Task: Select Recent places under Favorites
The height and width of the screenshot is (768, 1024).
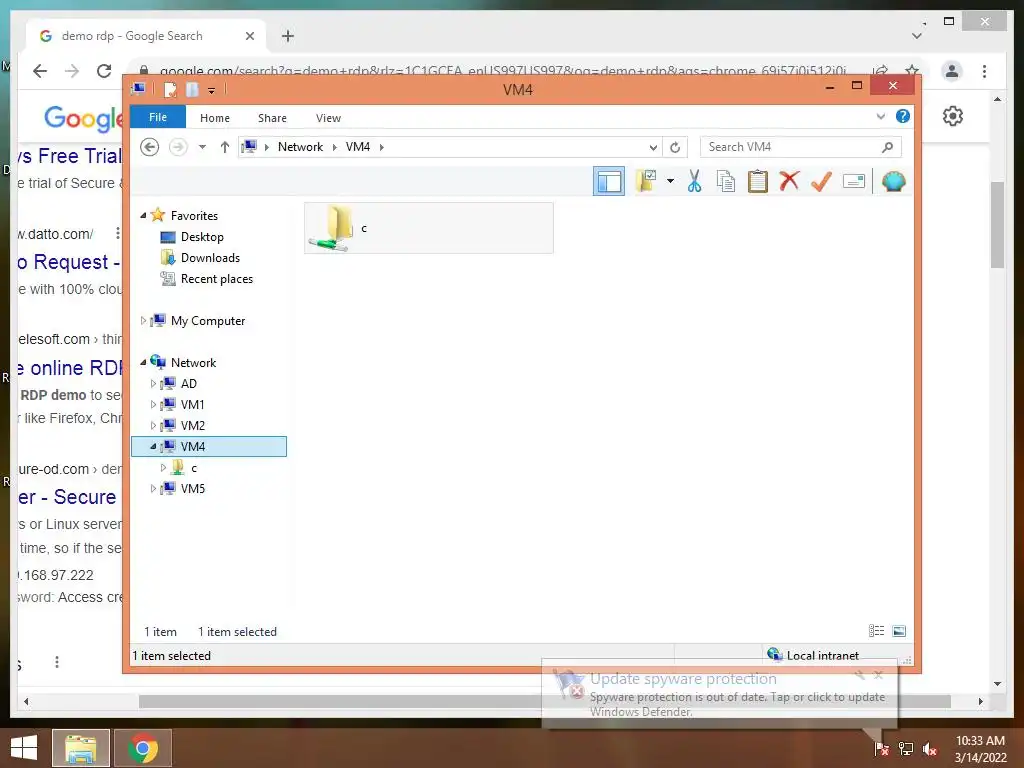Action: tap(217, 279)
